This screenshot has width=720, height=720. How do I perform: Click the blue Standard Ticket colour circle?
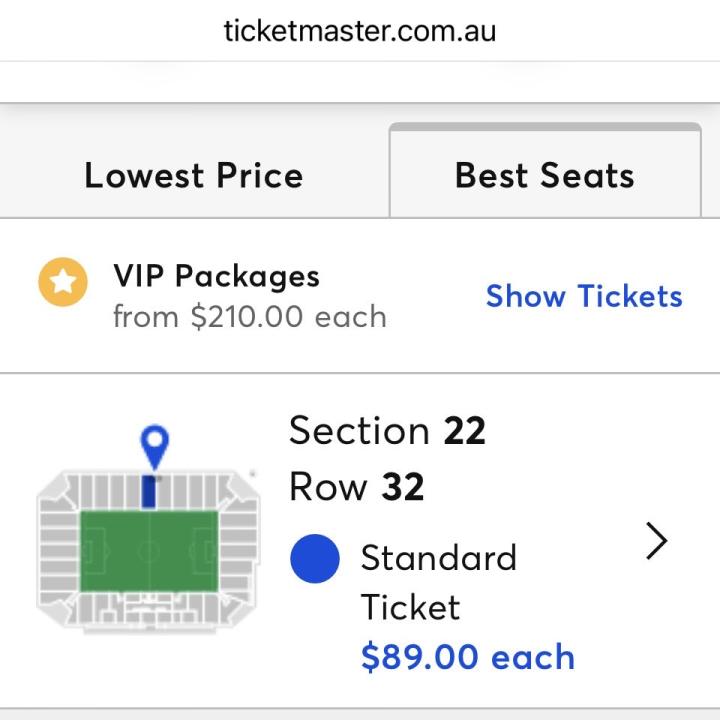pos(315,558)
